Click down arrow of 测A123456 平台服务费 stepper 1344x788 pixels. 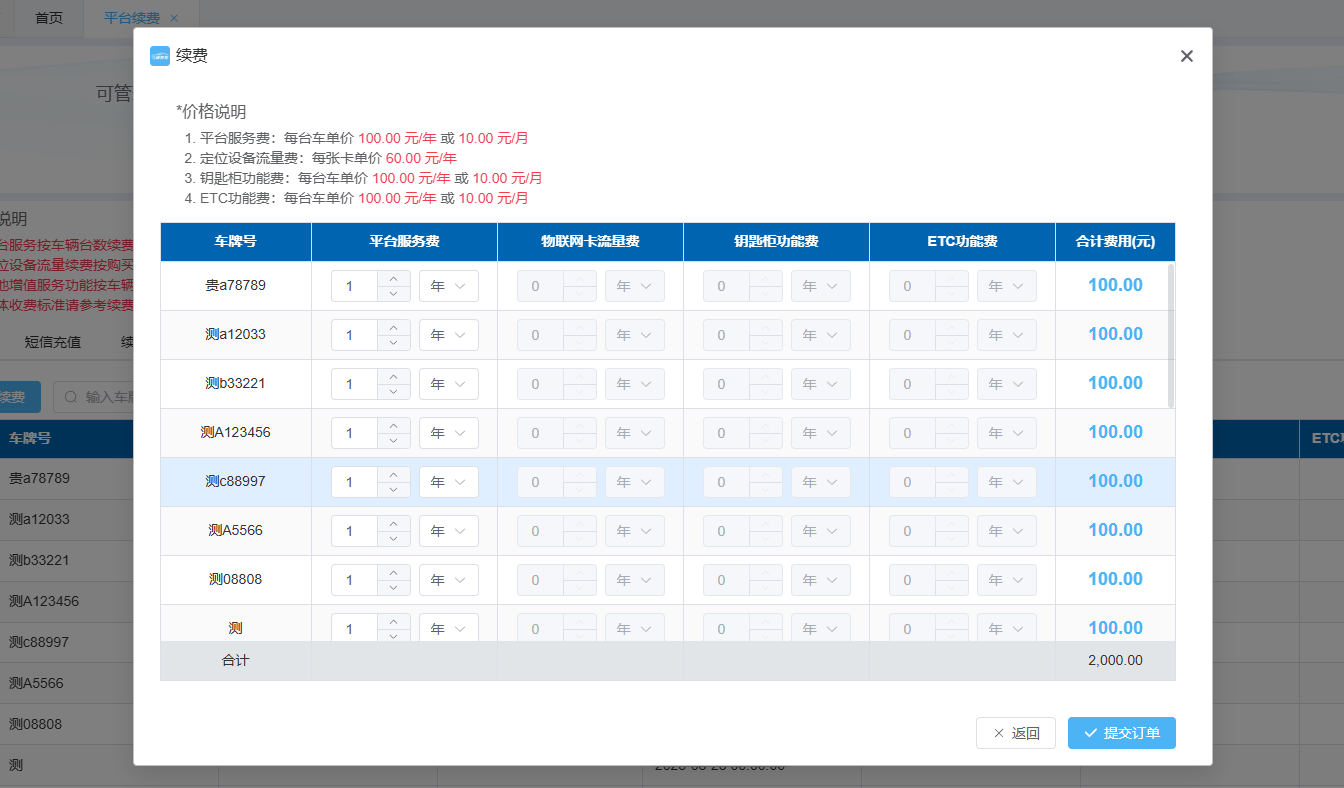tap(394, 440)
